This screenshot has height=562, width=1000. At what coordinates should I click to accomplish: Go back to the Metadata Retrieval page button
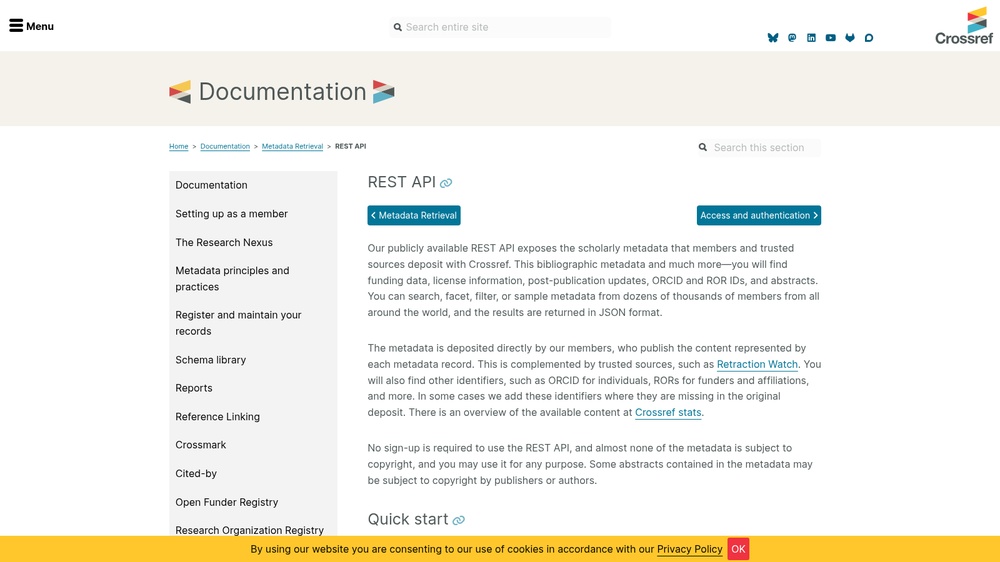414,216
